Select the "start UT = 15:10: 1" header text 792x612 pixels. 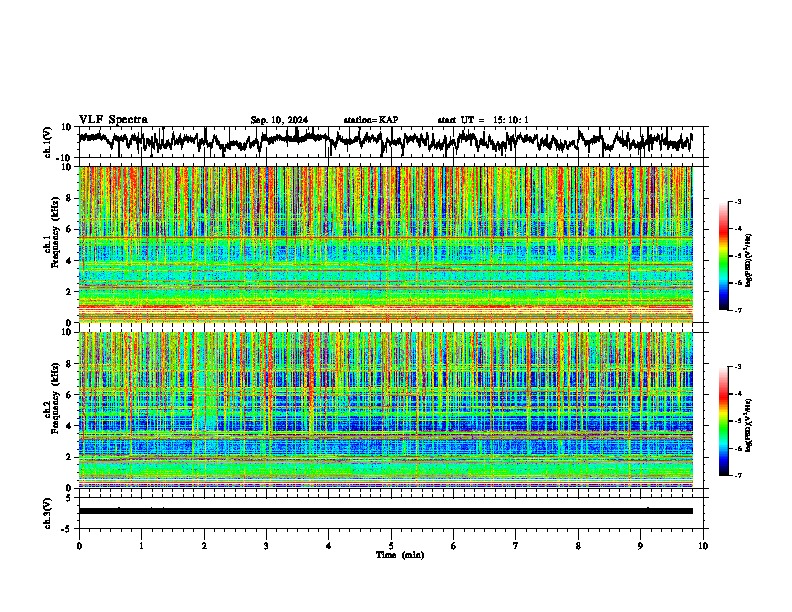pos(483,120)
